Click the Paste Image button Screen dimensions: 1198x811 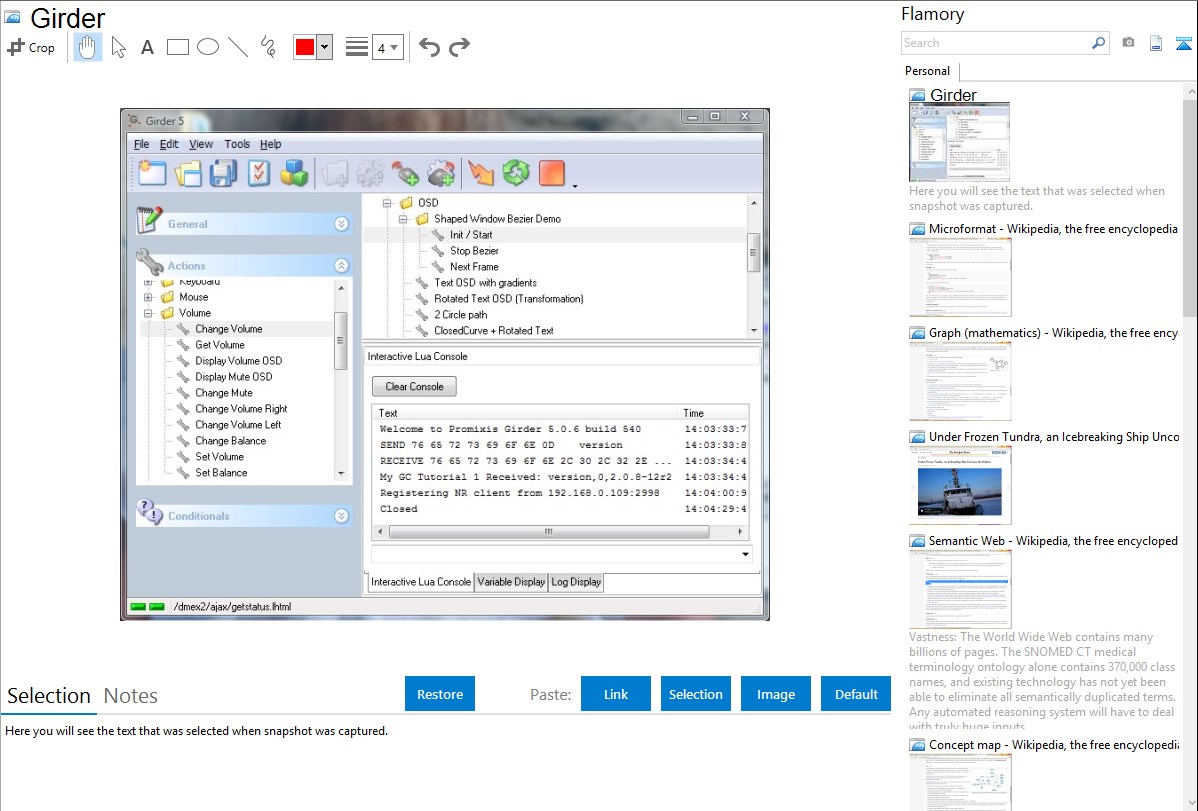(x=775, y=694)
